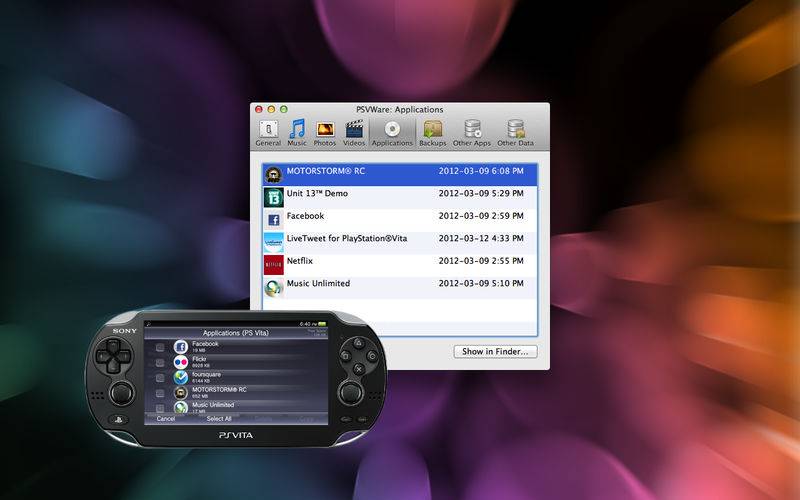Tap the Facebook icon on Vita screen
800x500 pixels.
(181, 347)
